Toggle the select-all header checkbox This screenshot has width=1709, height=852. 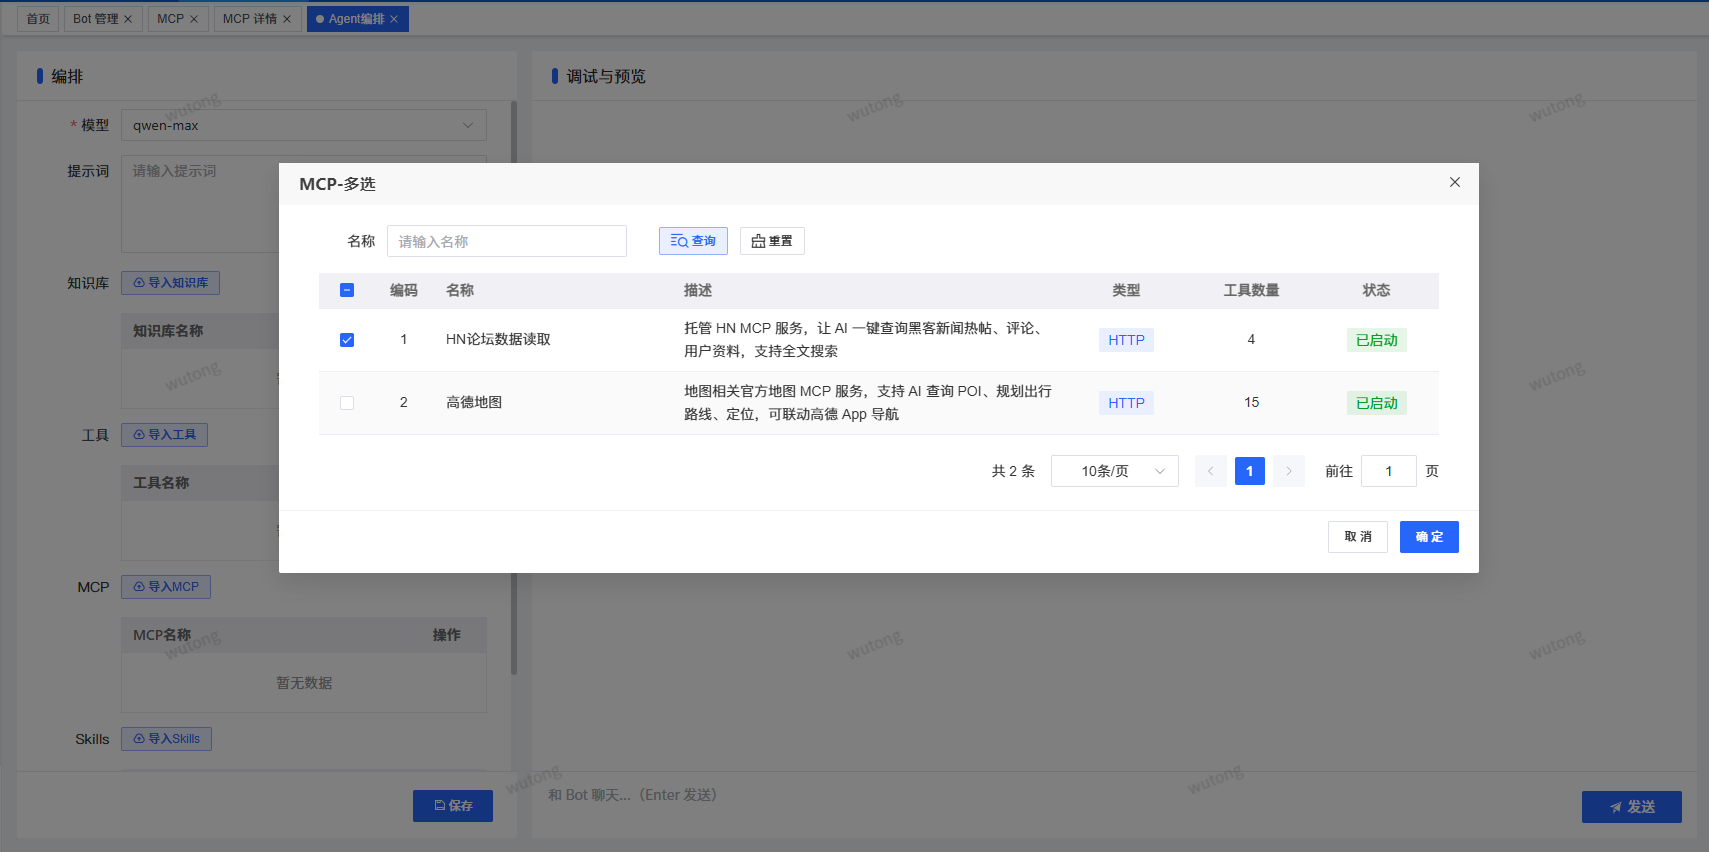(x=347, y=290)
